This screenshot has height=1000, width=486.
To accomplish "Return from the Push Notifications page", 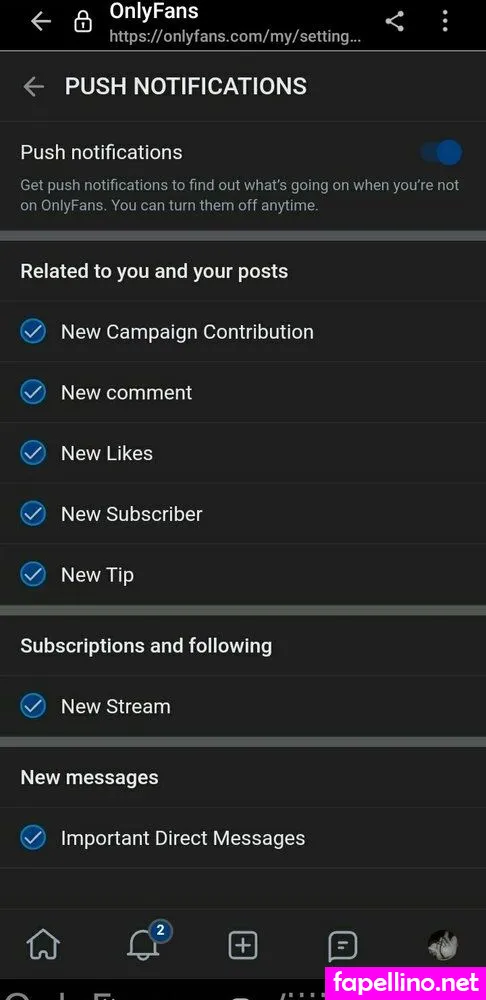I will tap(34, 87).
